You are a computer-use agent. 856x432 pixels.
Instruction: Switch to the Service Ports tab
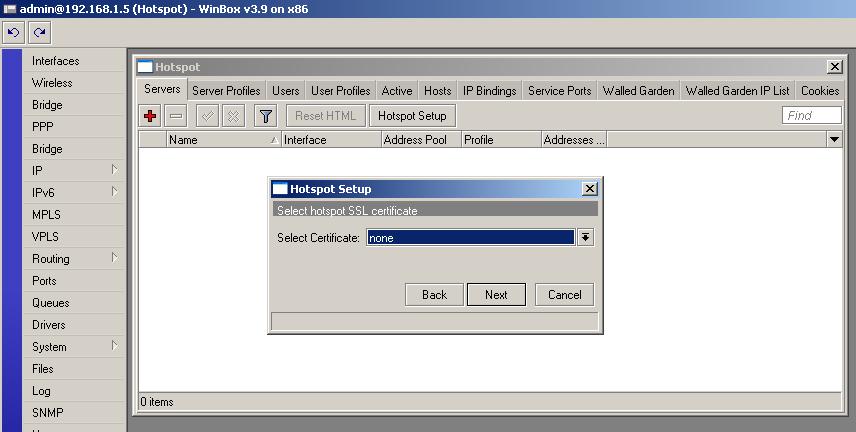[x=560, y=91]
